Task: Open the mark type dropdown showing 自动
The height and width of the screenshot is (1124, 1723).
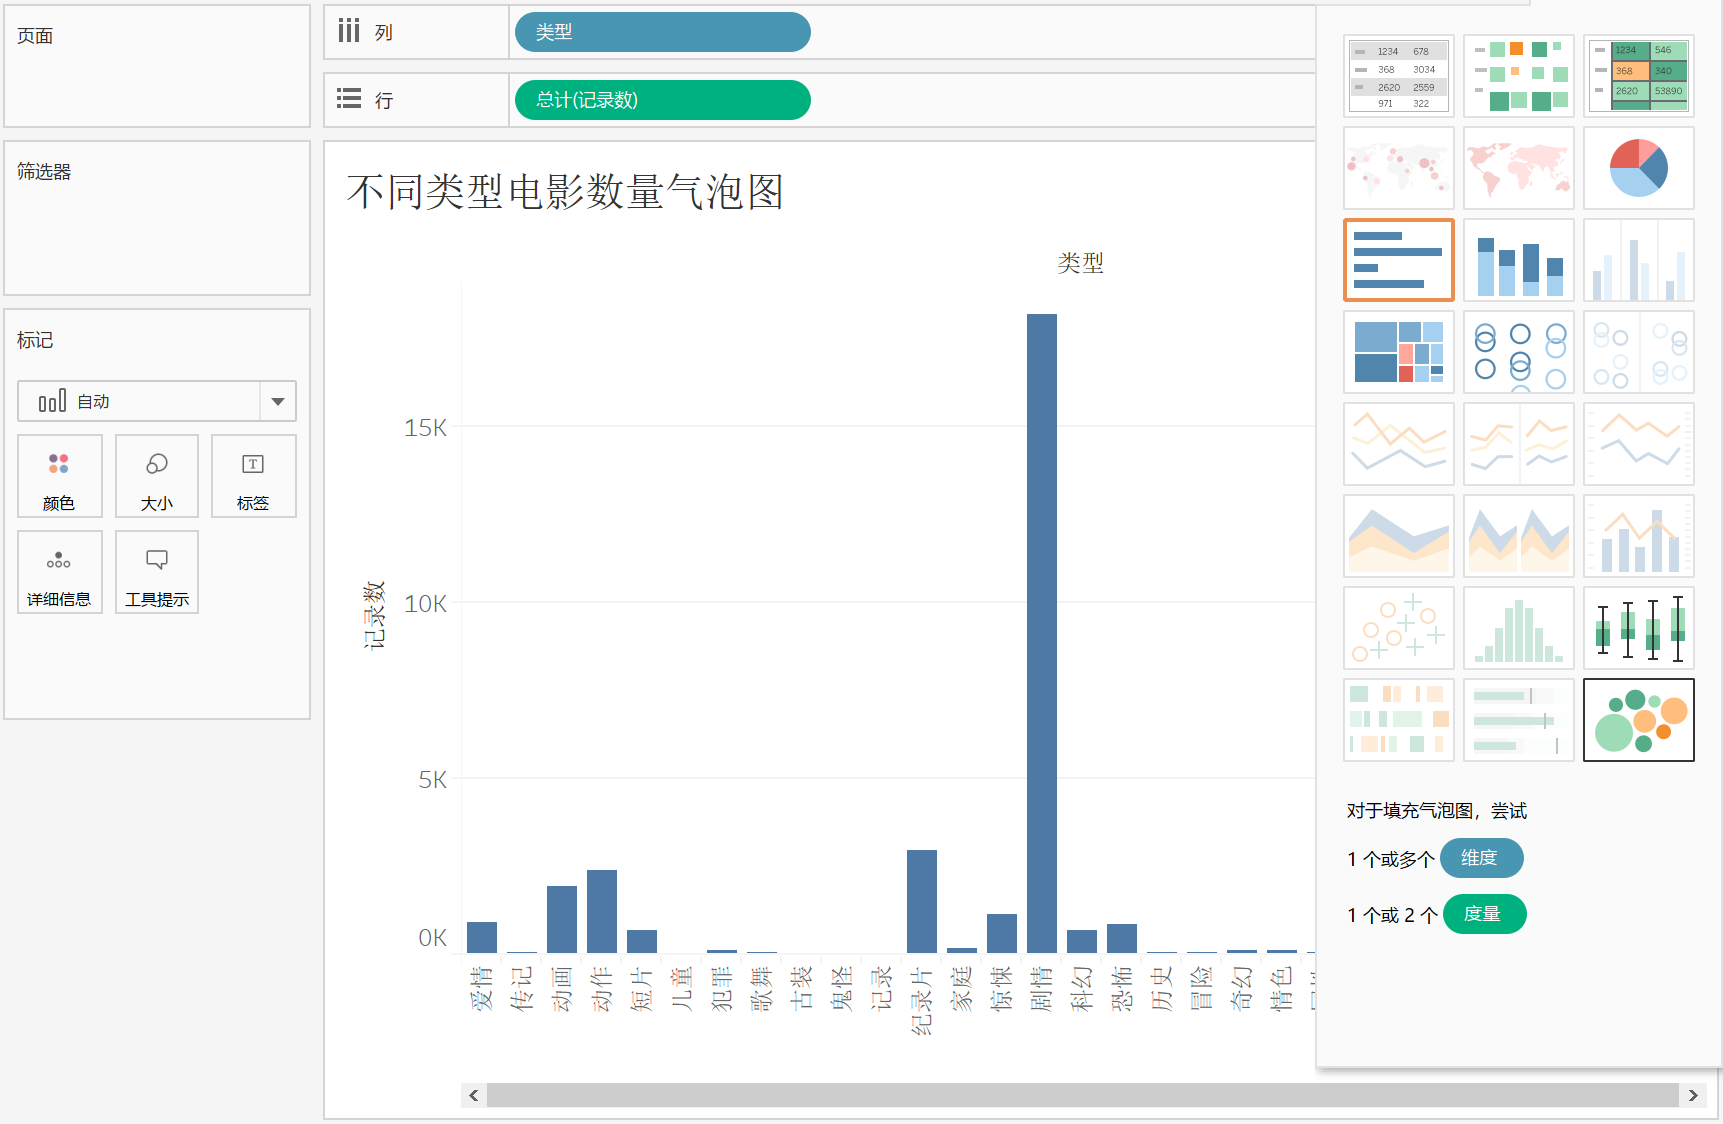Action: 157,401
